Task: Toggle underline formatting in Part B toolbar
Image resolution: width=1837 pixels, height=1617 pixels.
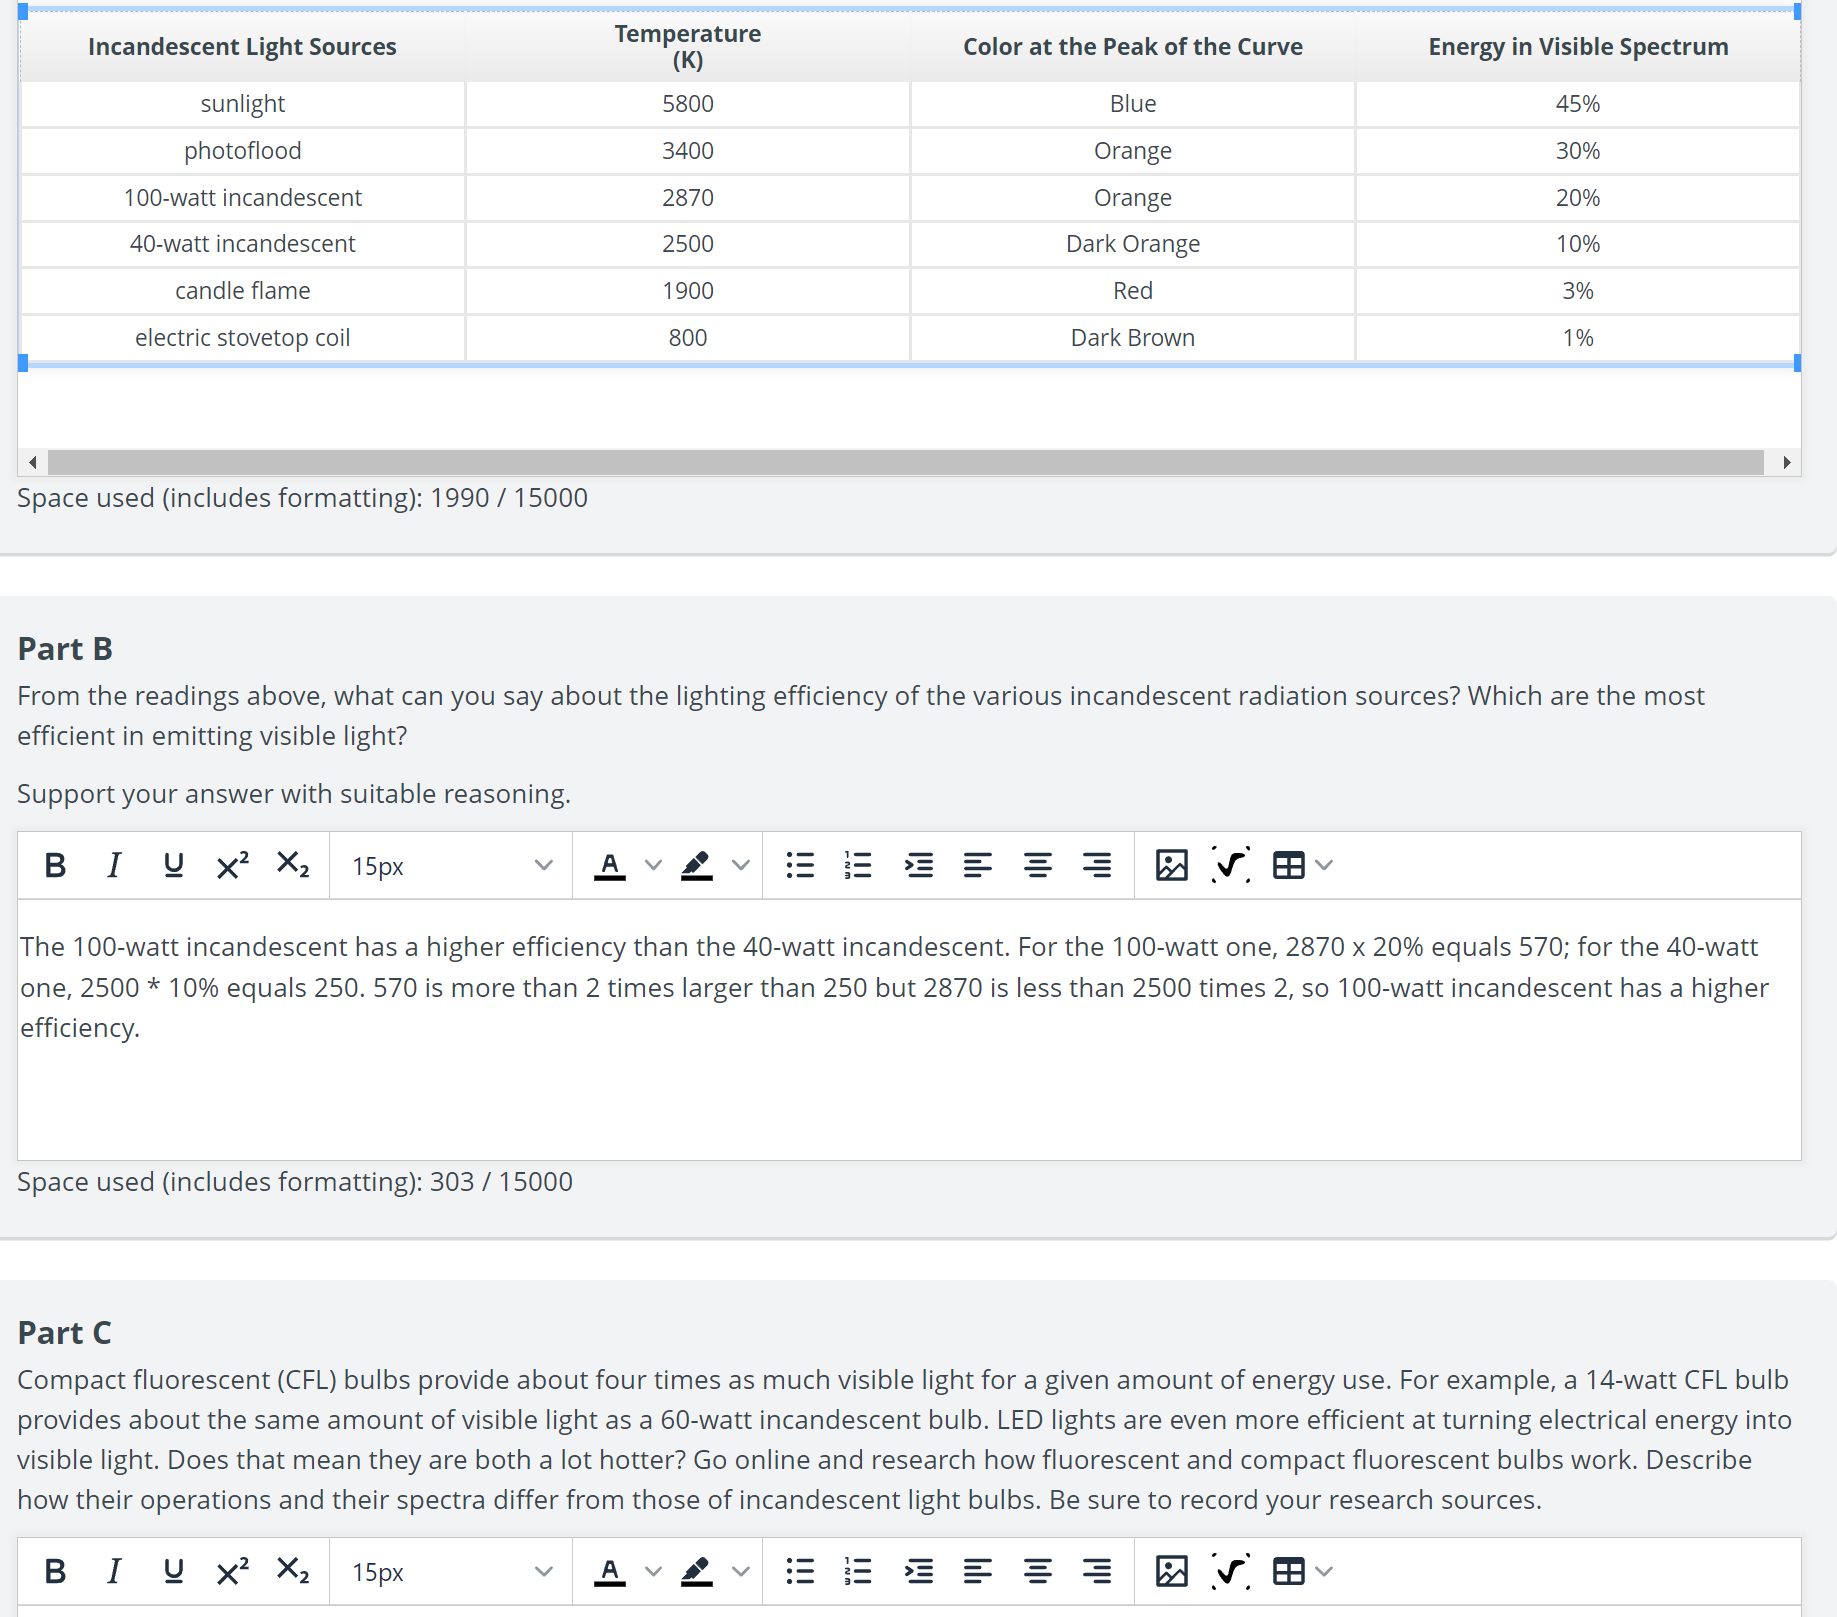Action: pyautogui.click(x=173, y=865)
